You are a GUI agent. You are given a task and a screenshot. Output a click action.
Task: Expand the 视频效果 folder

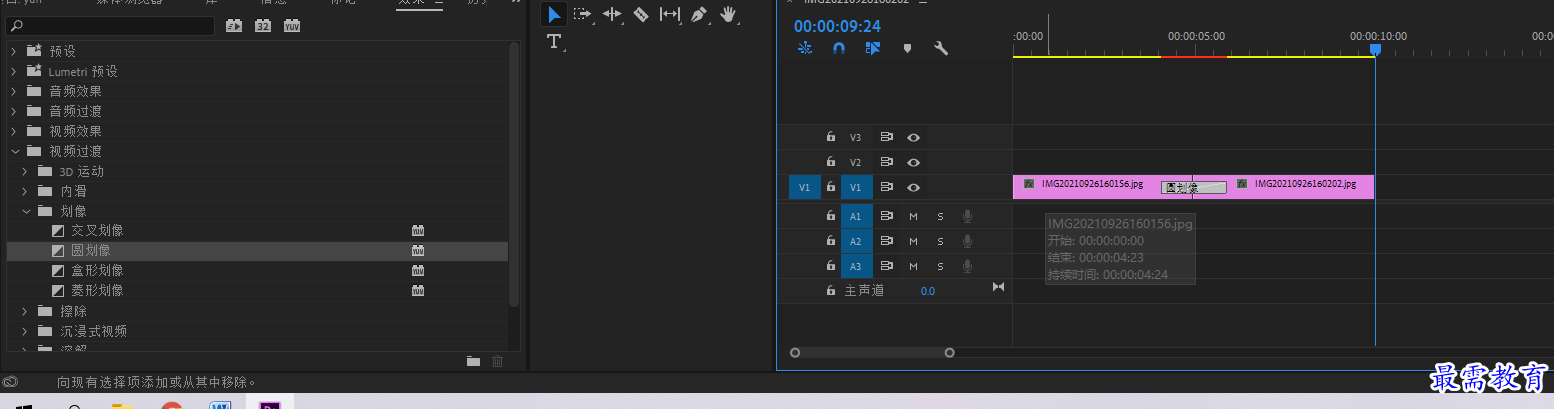point(14,131)
